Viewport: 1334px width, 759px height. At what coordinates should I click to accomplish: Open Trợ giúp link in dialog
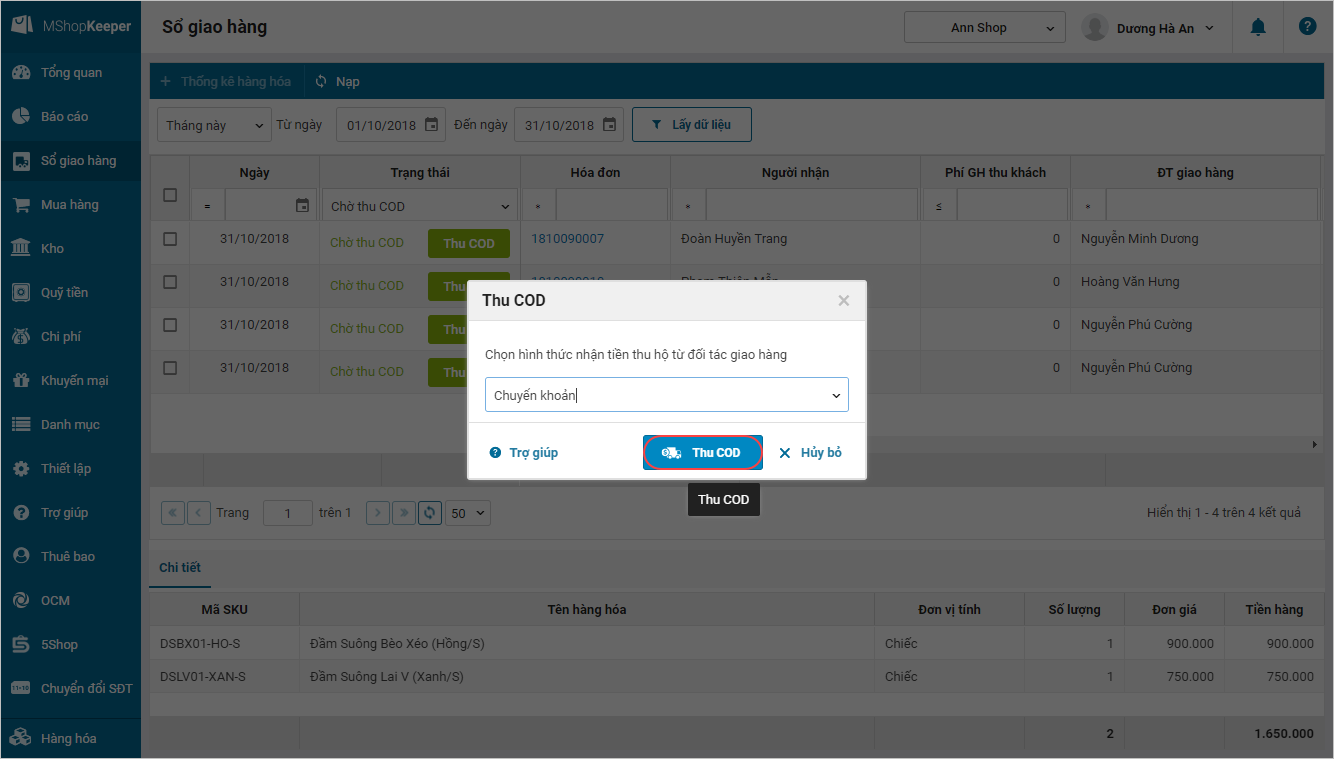pyautogui.click(x=524, y=453)
